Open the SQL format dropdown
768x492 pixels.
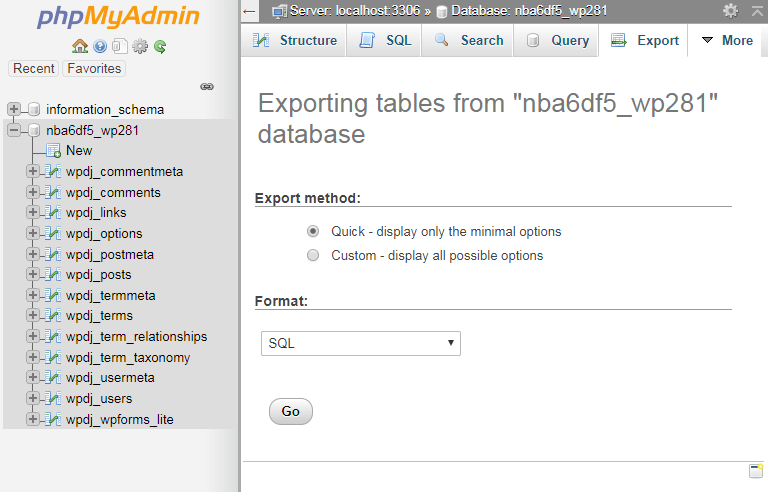tap(361, 344)
